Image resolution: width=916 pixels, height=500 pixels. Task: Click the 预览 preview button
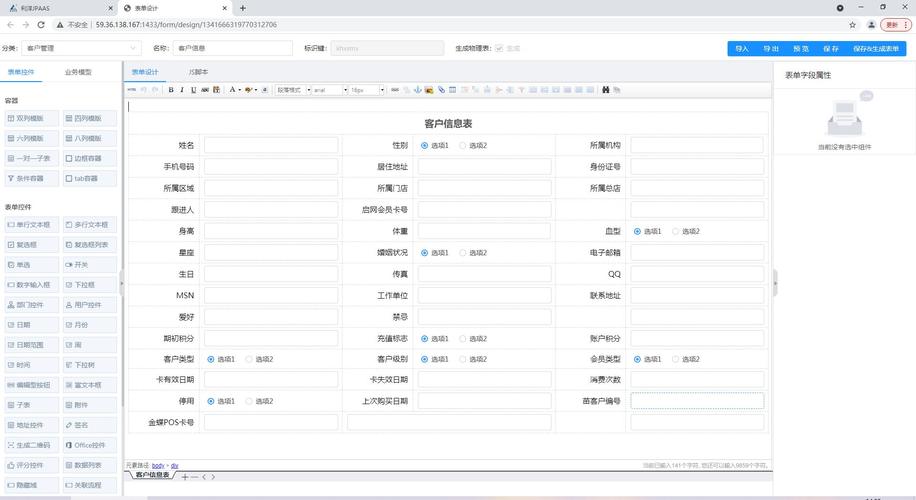(x=801, y=48)
